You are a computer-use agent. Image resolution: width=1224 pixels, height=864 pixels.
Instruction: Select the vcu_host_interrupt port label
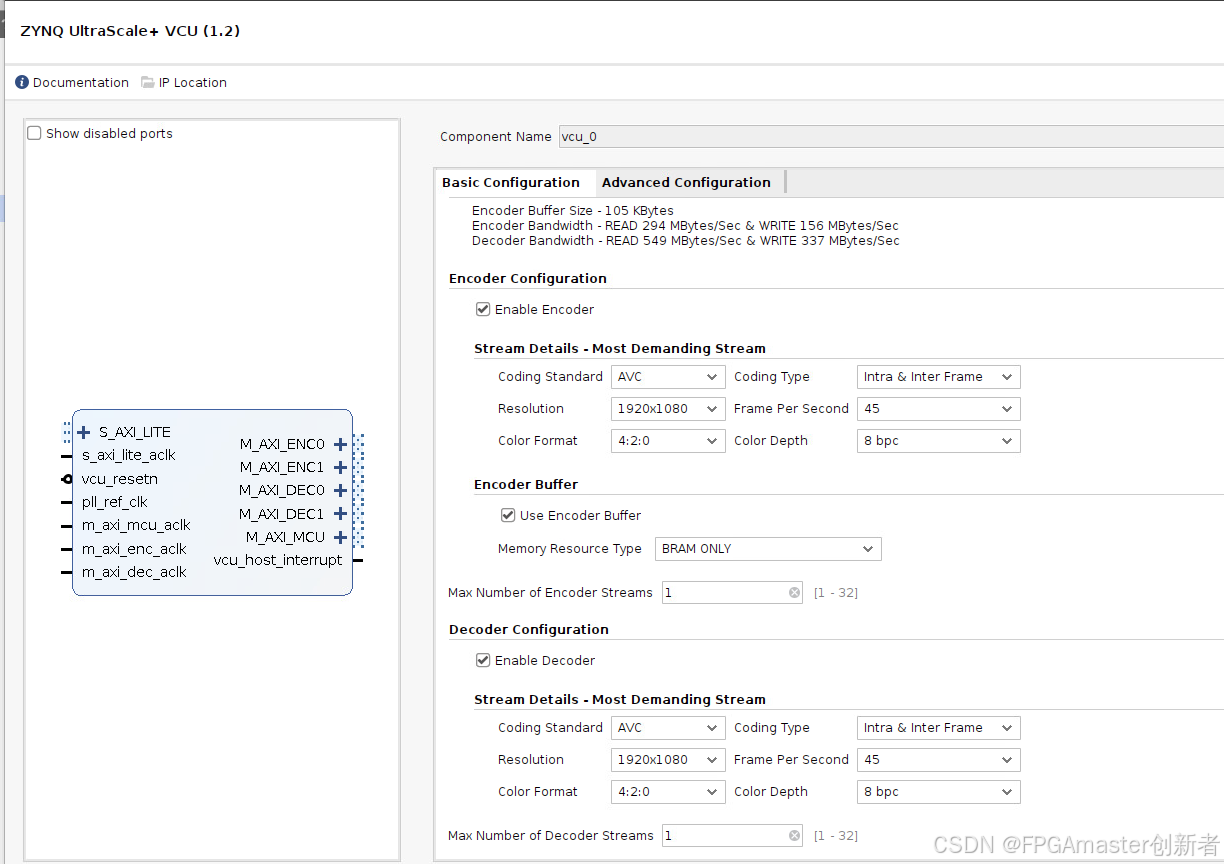[278, 560]
